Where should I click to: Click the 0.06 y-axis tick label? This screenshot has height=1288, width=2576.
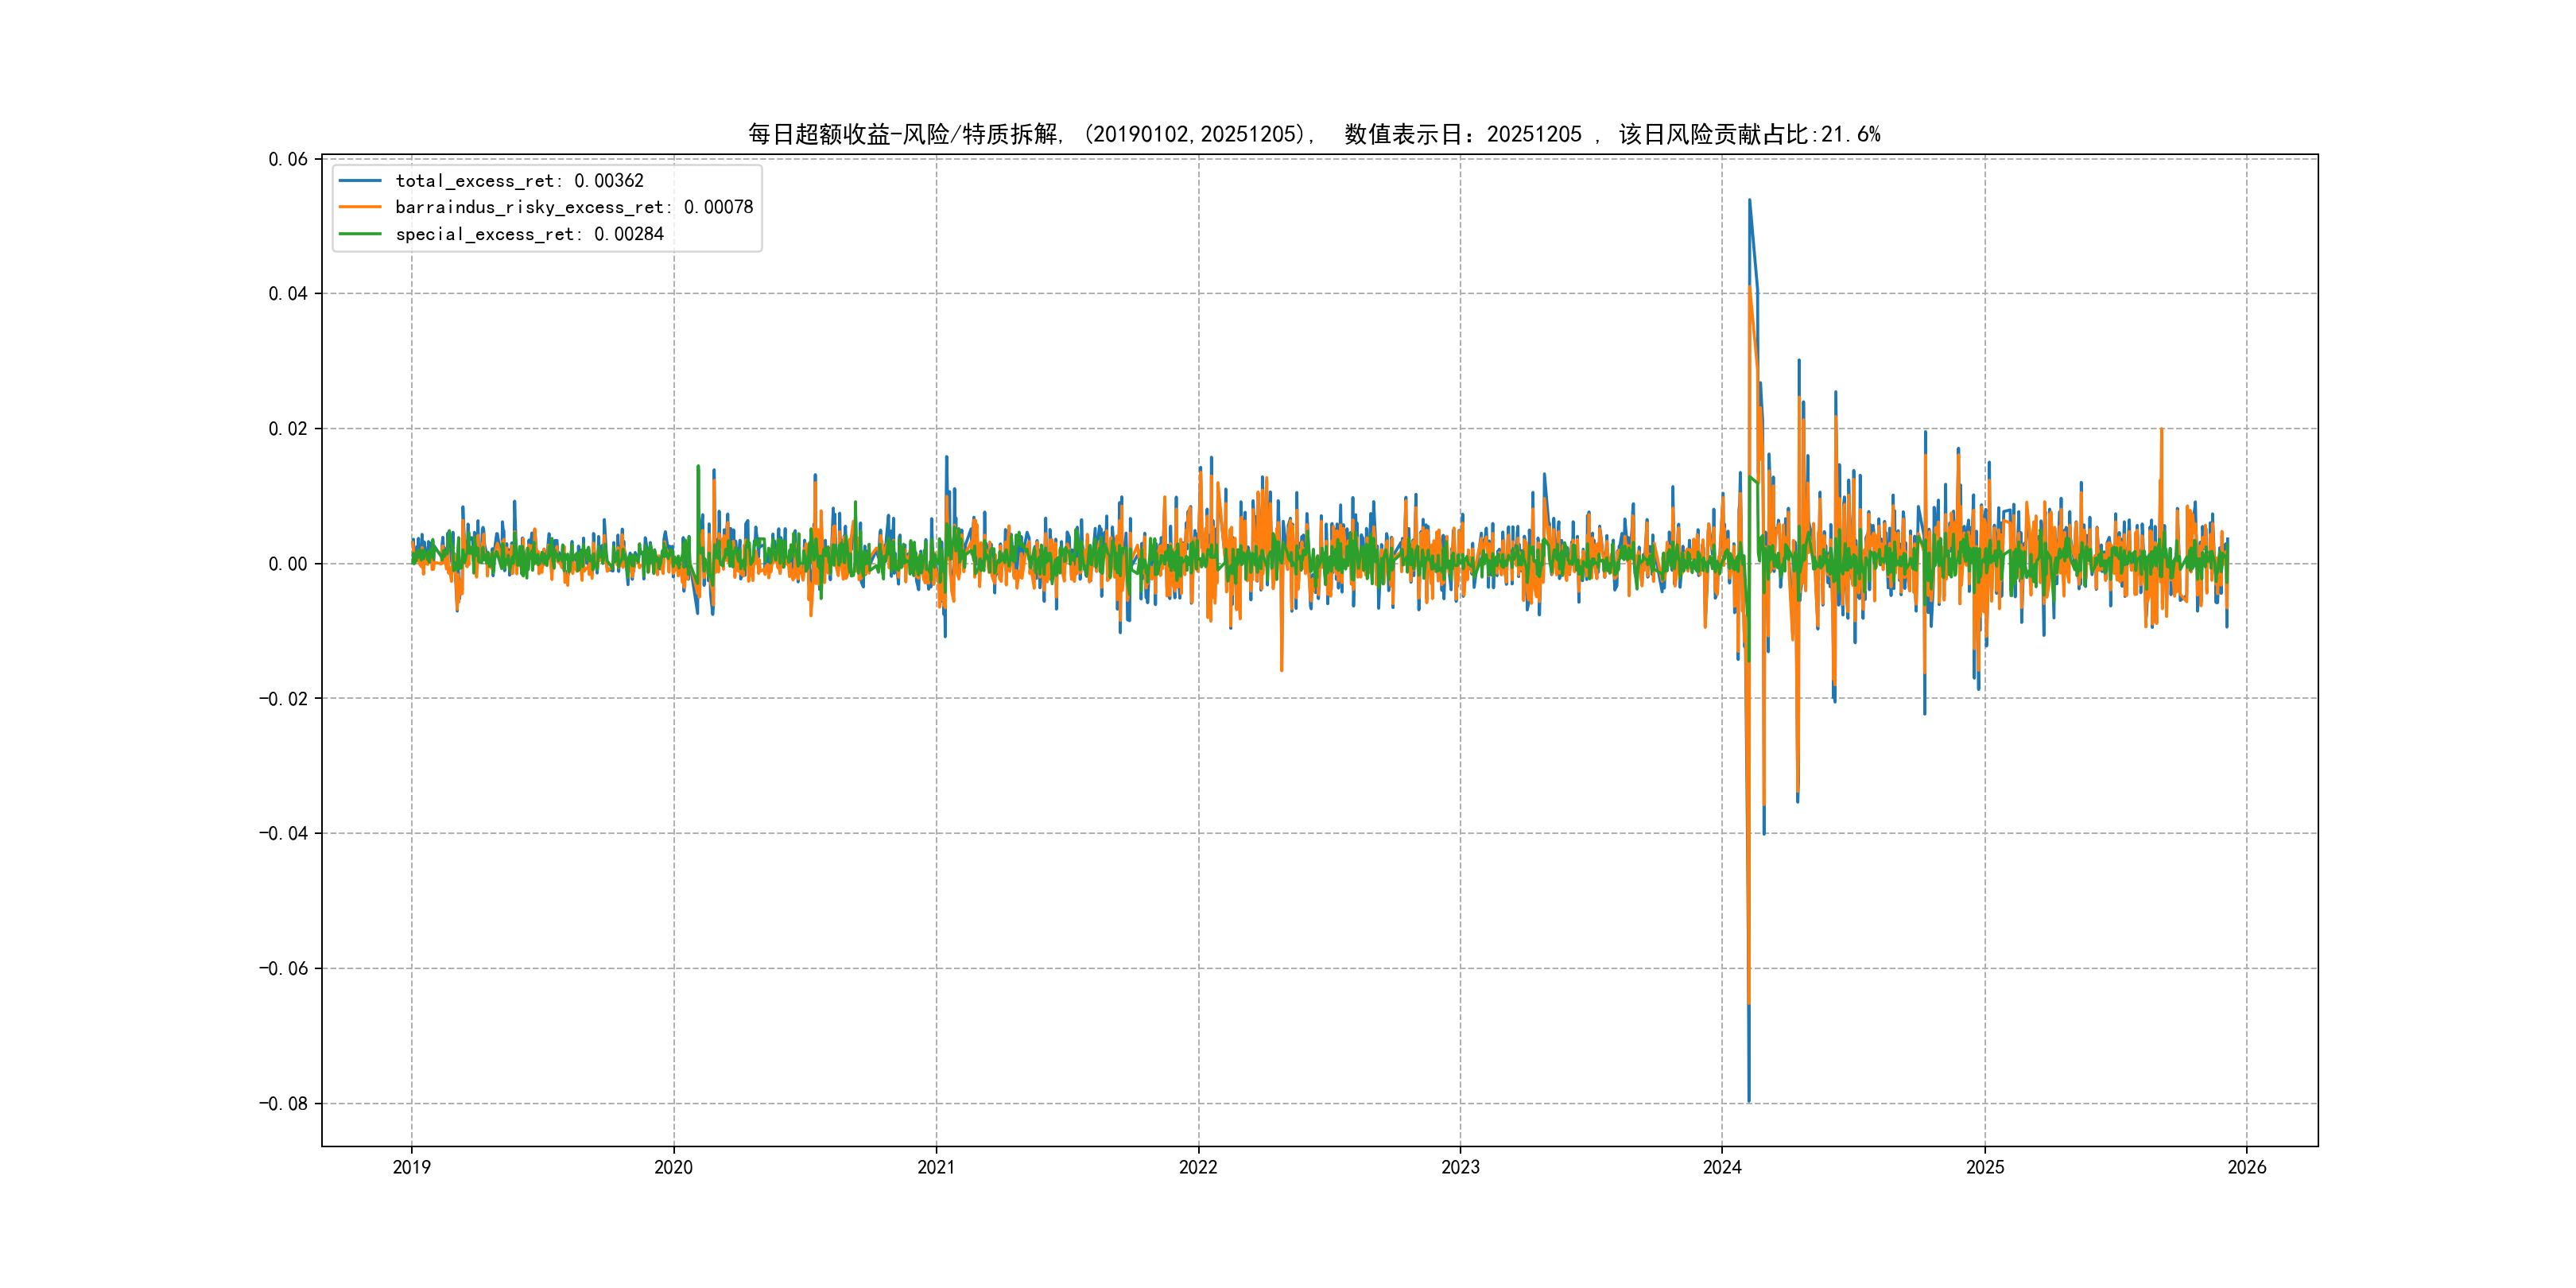287,159
